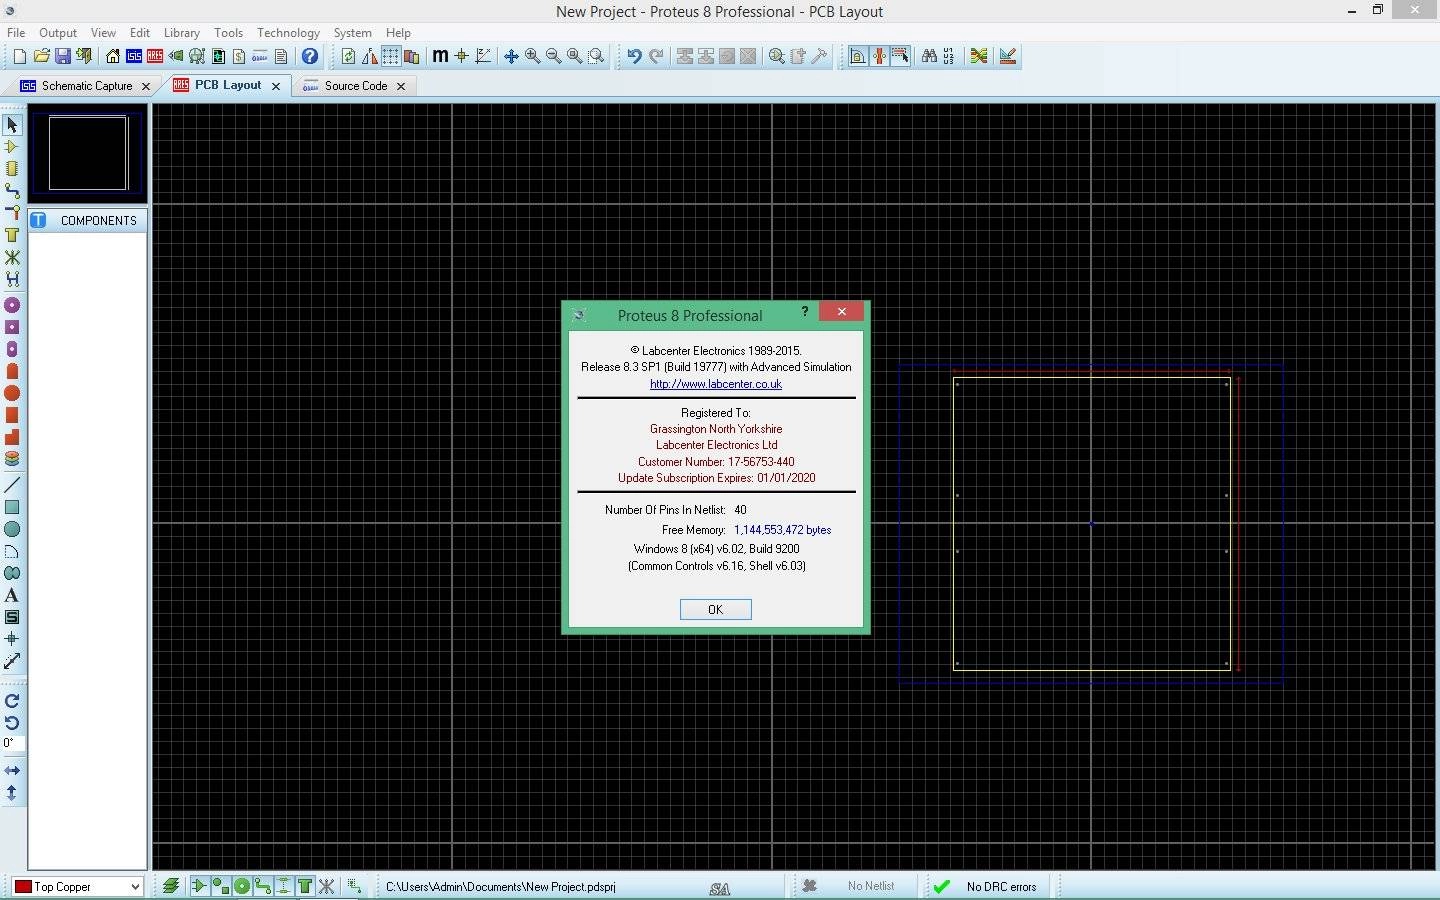Select the Package mode tool

[x=12, y=169]
